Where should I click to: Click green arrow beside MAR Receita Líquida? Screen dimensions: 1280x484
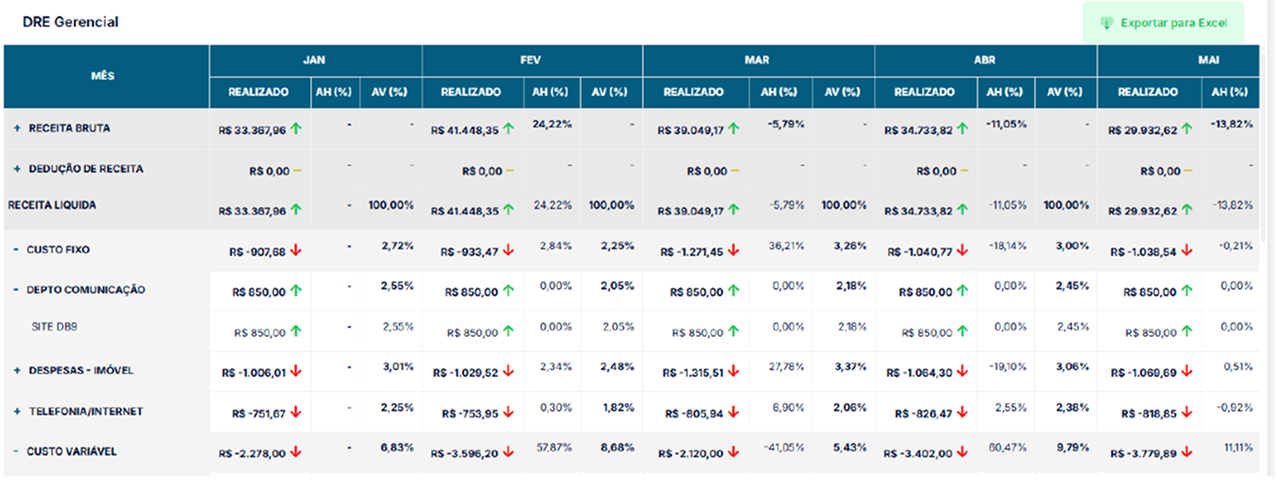click(733, 210)
